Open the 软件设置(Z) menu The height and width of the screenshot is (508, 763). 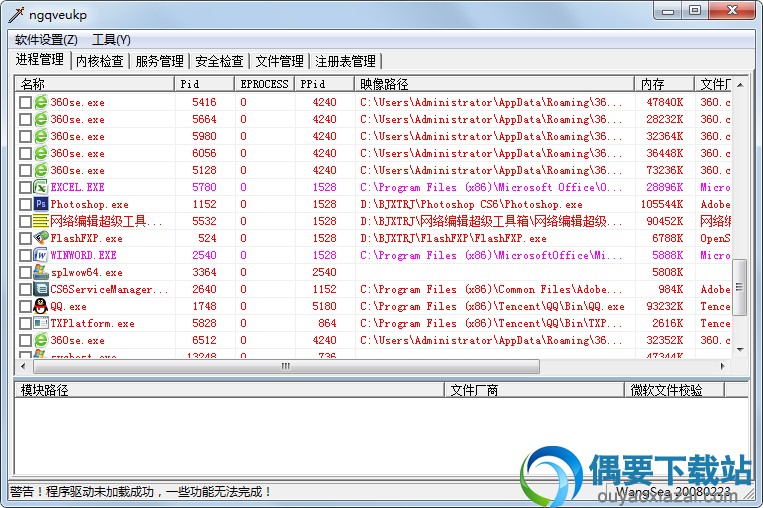(x=46, y=40)
